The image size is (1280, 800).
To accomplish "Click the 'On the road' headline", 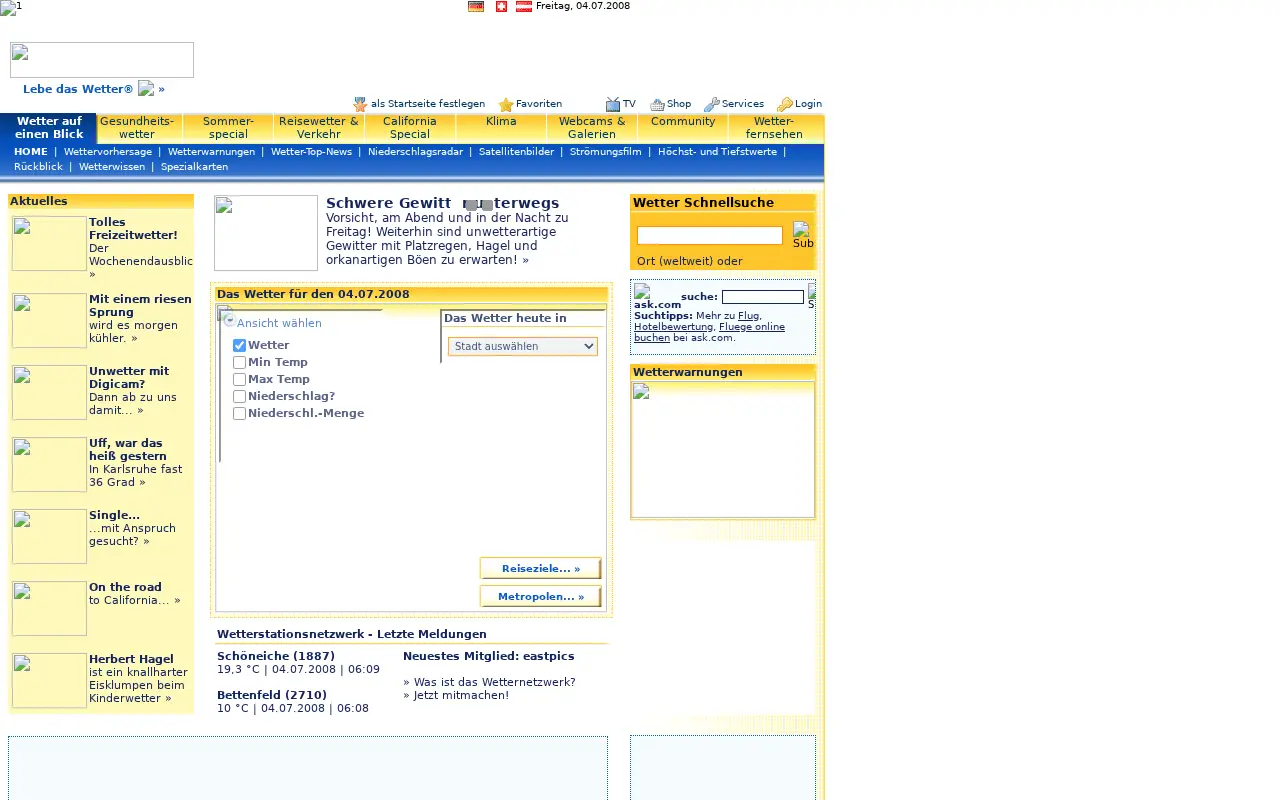I will (x=125, y=587).
